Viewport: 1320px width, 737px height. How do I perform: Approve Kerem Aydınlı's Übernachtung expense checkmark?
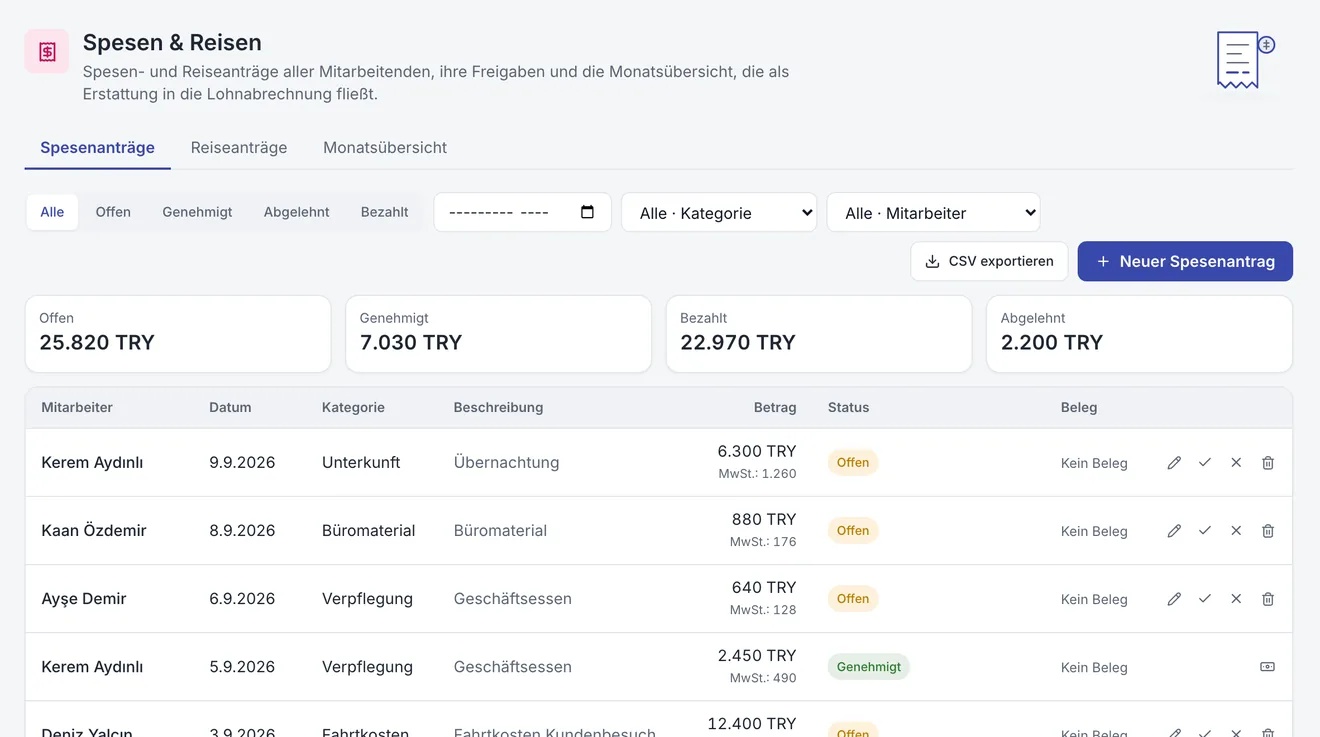click(x=1205, y=463)
